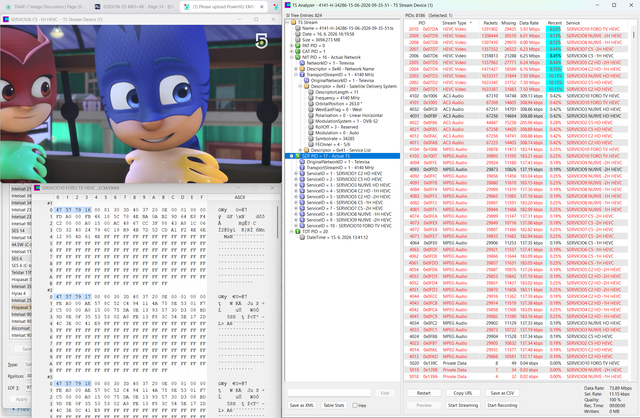
Task: Select the SDT PID = 17 Actual TS row
Action: click(342, 156)
